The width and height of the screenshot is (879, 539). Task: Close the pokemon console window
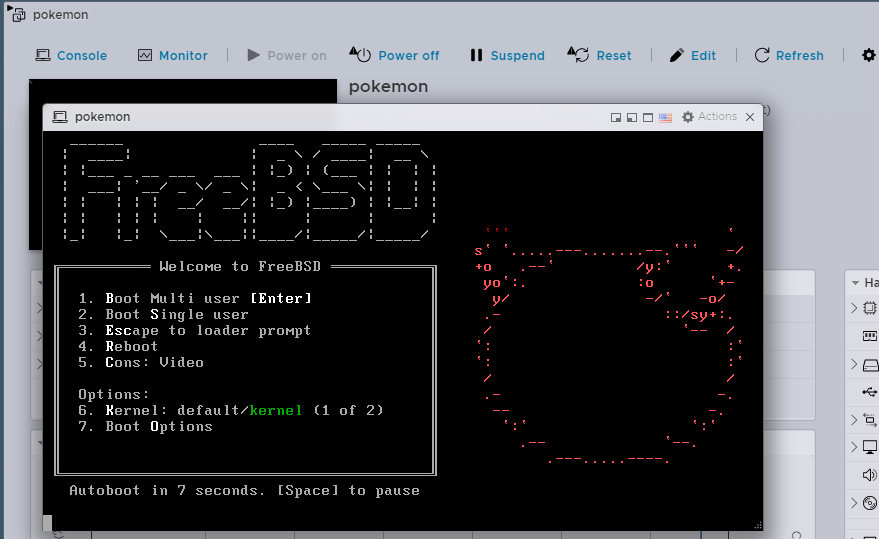[750, 117]
